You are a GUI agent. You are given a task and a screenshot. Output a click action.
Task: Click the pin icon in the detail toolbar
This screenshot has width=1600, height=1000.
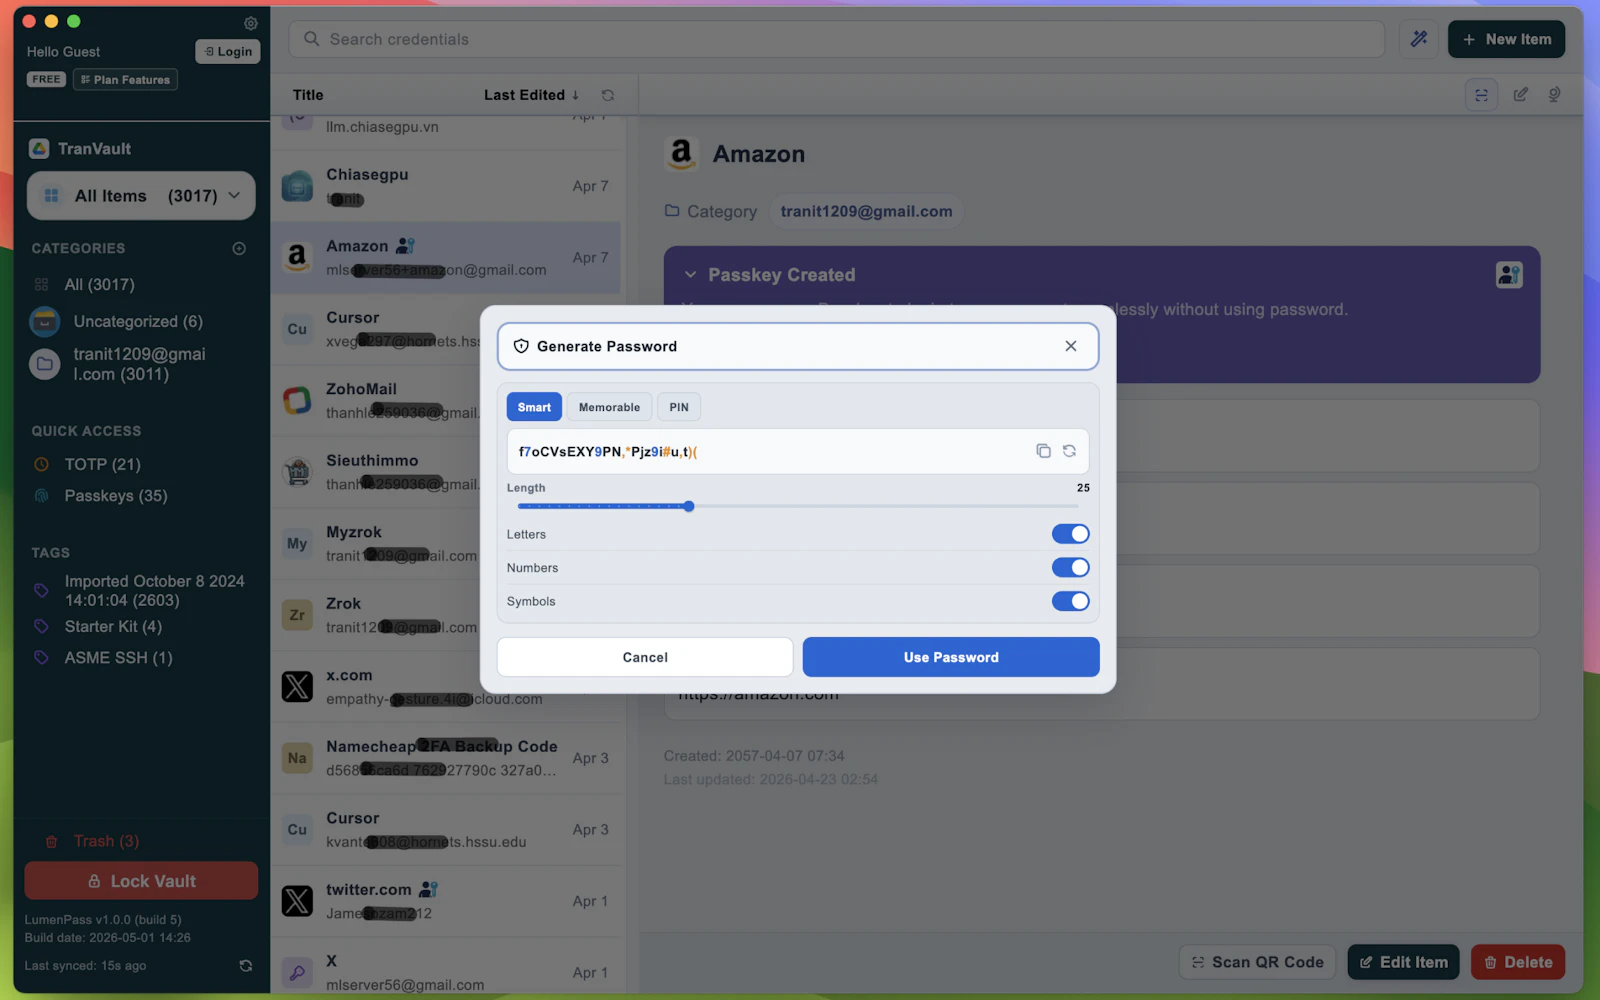[1554, 95]
